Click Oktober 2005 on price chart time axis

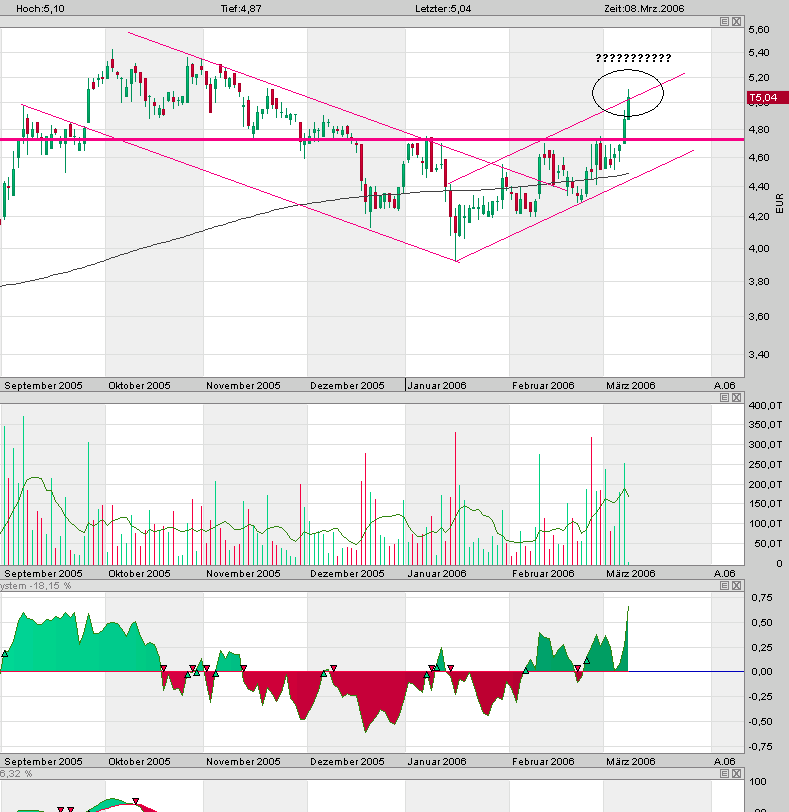click(x=139, y=385)
